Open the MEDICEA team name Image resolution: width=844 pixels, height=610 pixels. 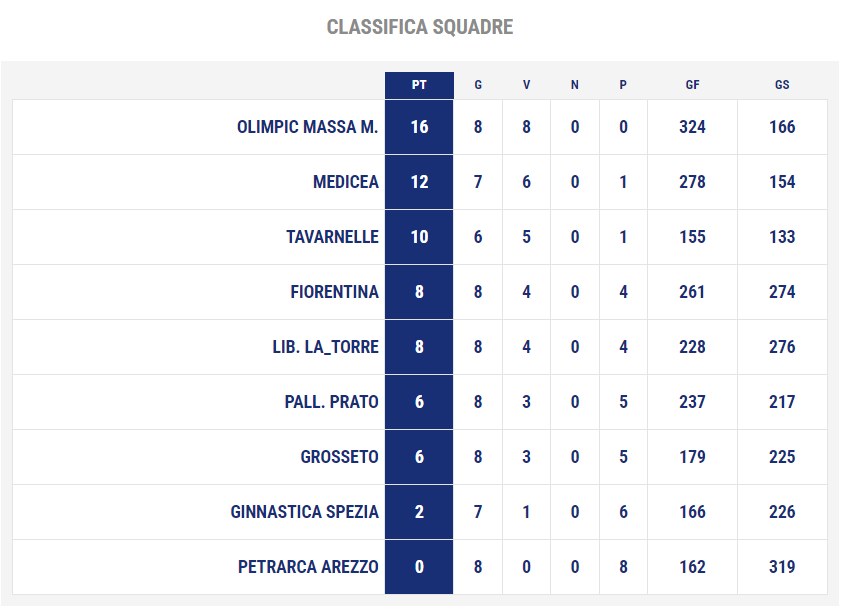click(x=346, y=182)
